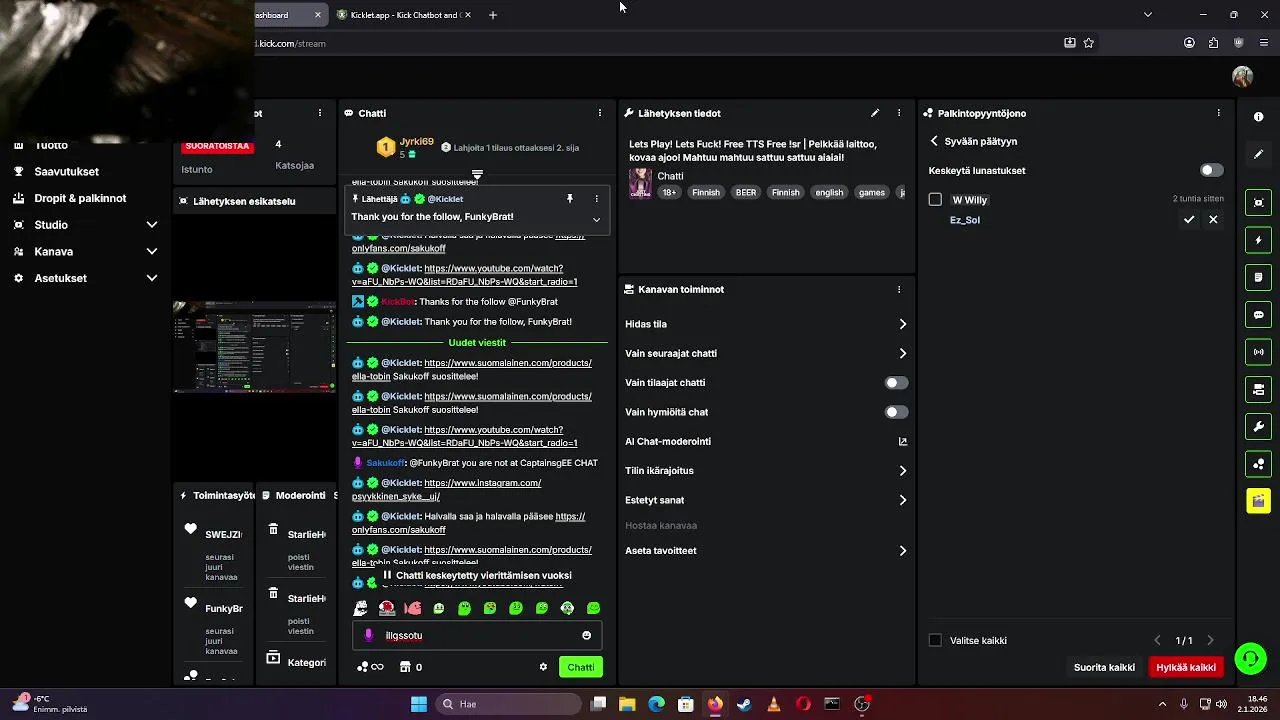Accept Ez_Sol reward with checkmark
The image size is (1280, 720).
[x=1189, y=219]
